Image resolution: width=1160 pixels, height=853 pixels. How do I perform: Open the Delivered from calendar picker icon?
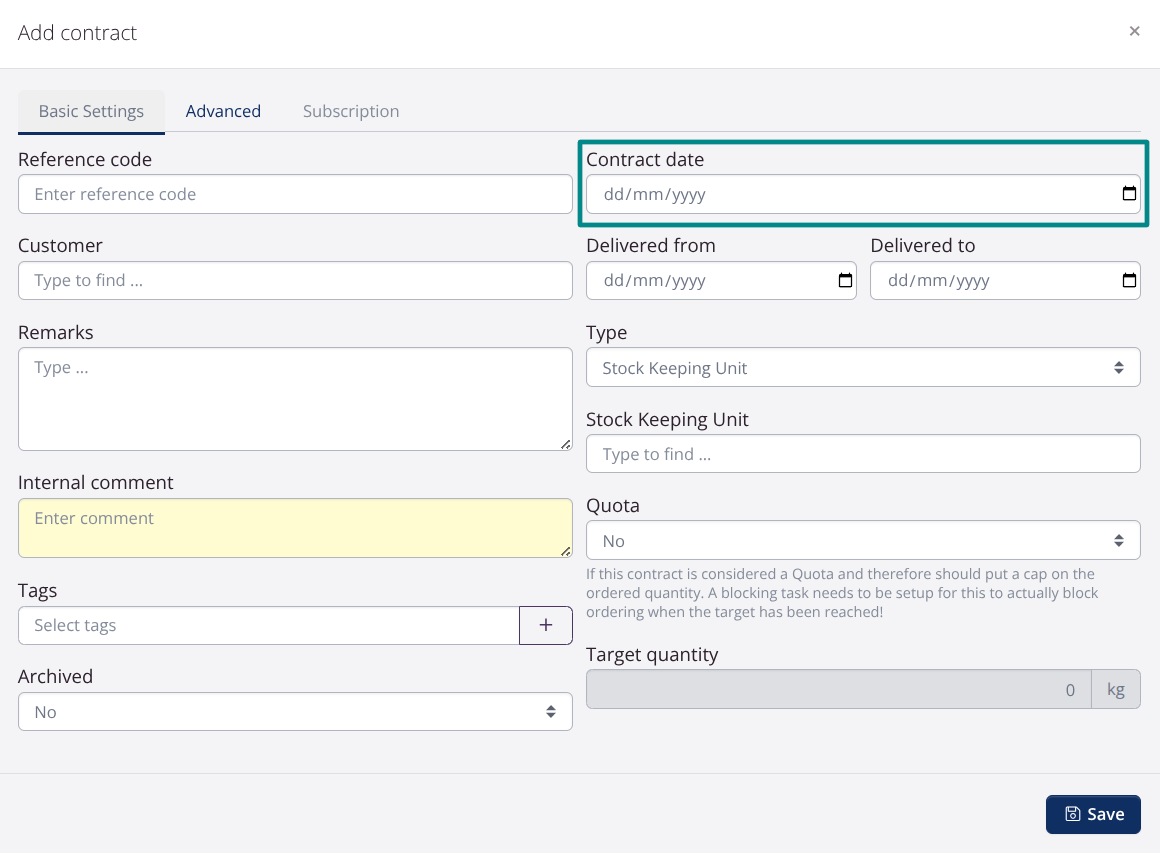click(x=845, y=281)
